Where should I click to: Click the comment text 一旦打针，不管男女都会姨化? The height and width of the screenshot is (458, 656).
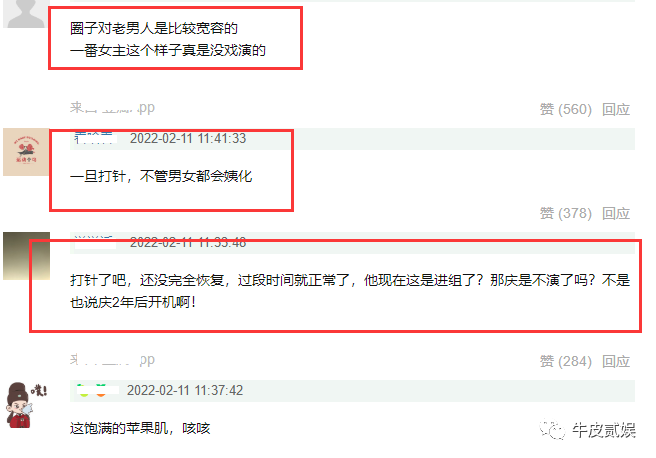[161, 176]
